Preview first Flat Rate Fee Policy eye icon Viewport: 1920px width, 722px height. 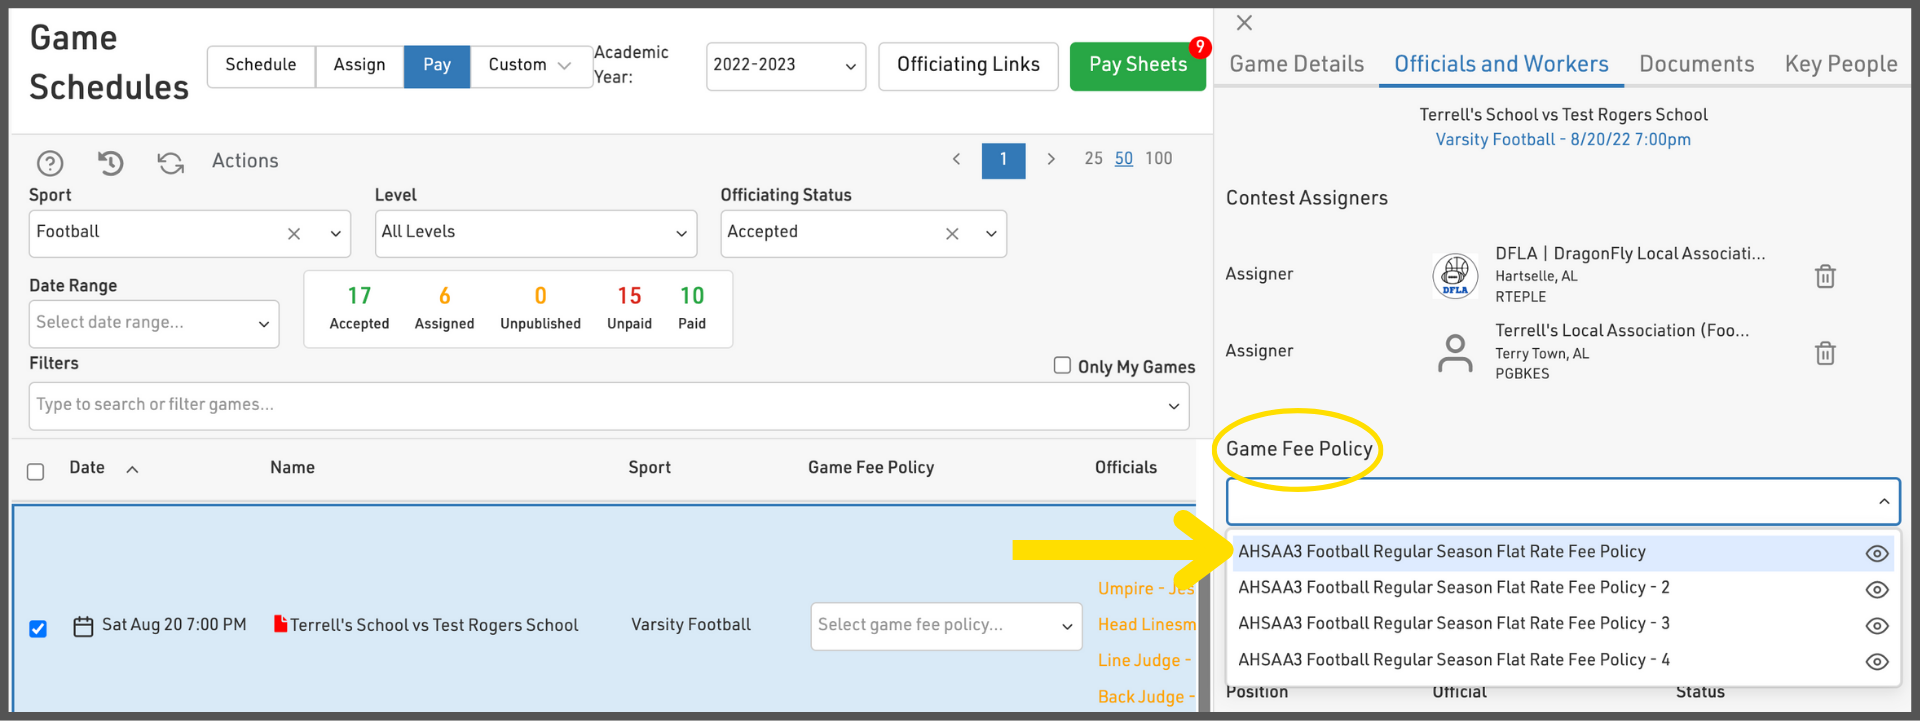pyautogui.click(x=1877, y=553)
